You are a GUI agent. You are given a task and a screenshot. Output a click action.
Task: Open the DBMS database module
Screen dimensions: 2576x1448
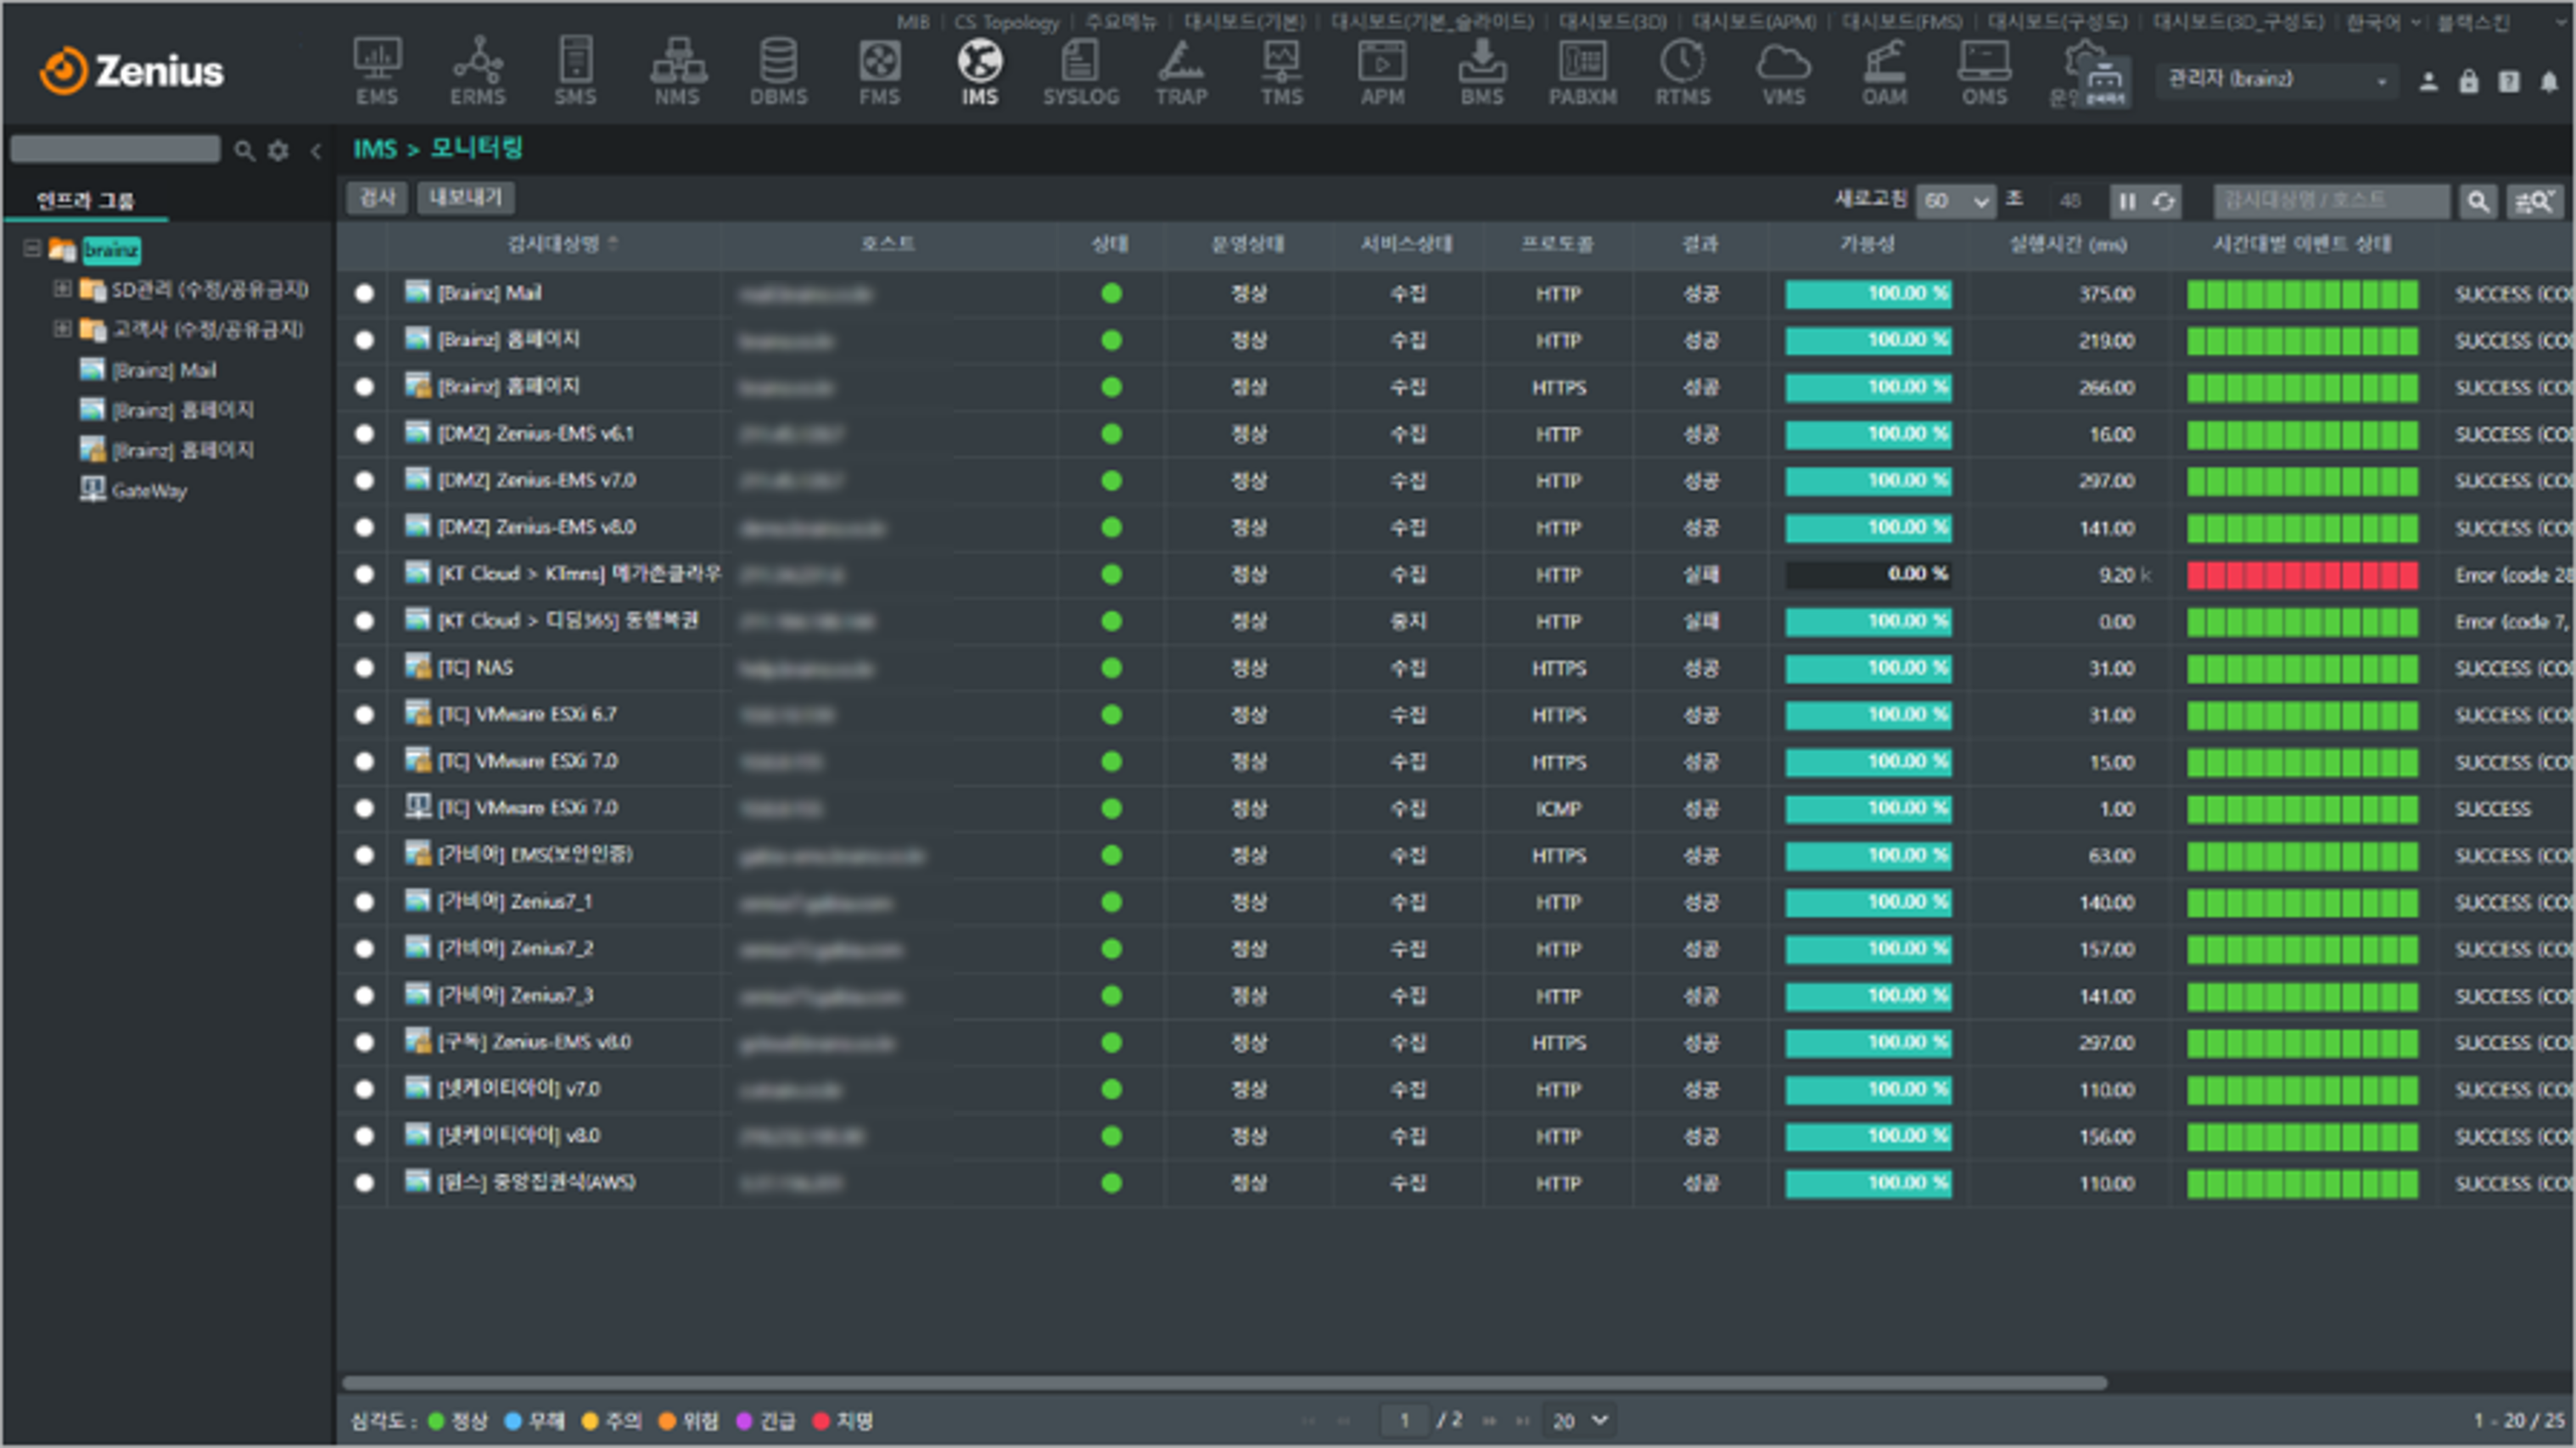coord(778,71)
